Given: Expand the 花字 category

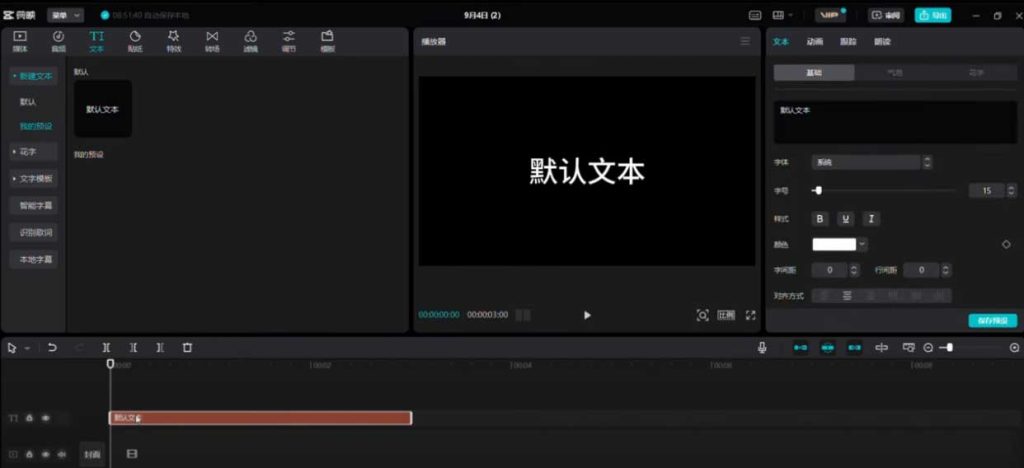Looking at the screenshot, I should (33, 151).
